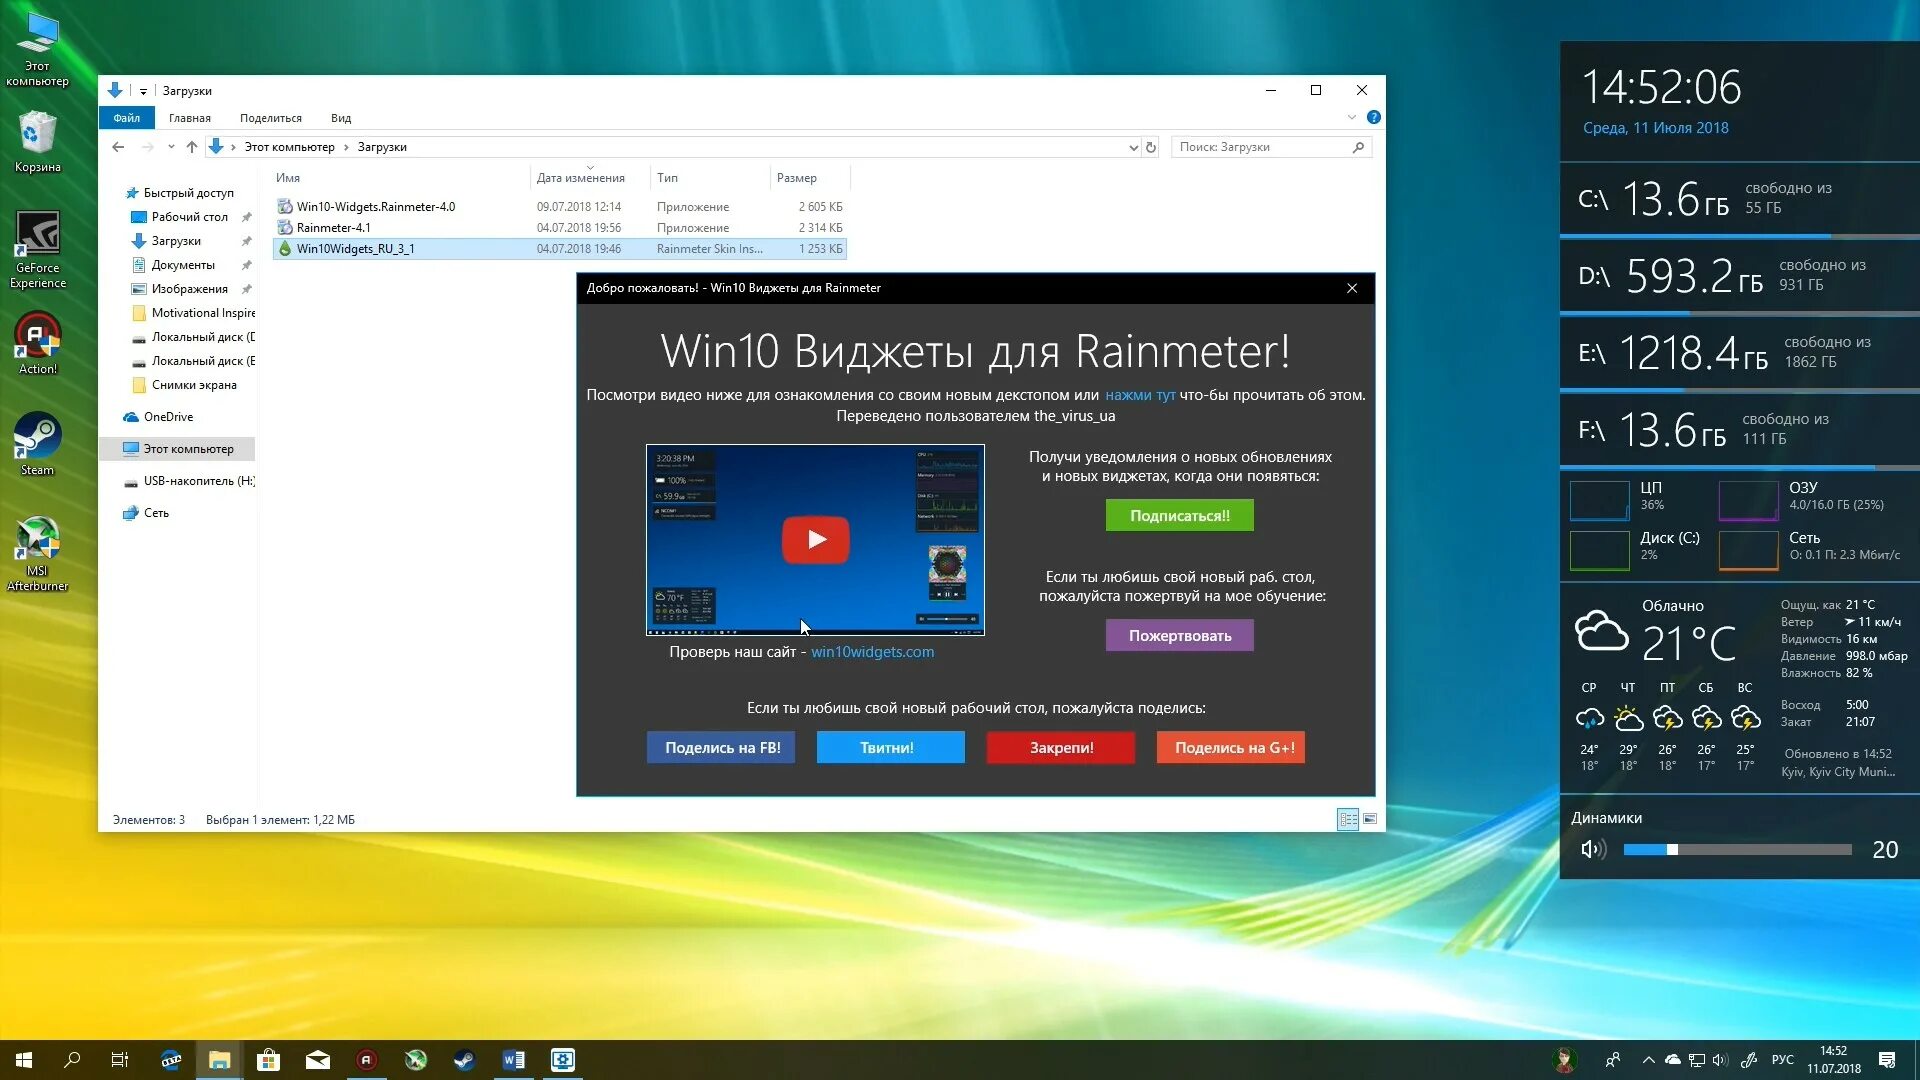Click Explorer help question mark
Image resolution: width=1920 pixels, height=1080 pixels.
[1374, 117]
